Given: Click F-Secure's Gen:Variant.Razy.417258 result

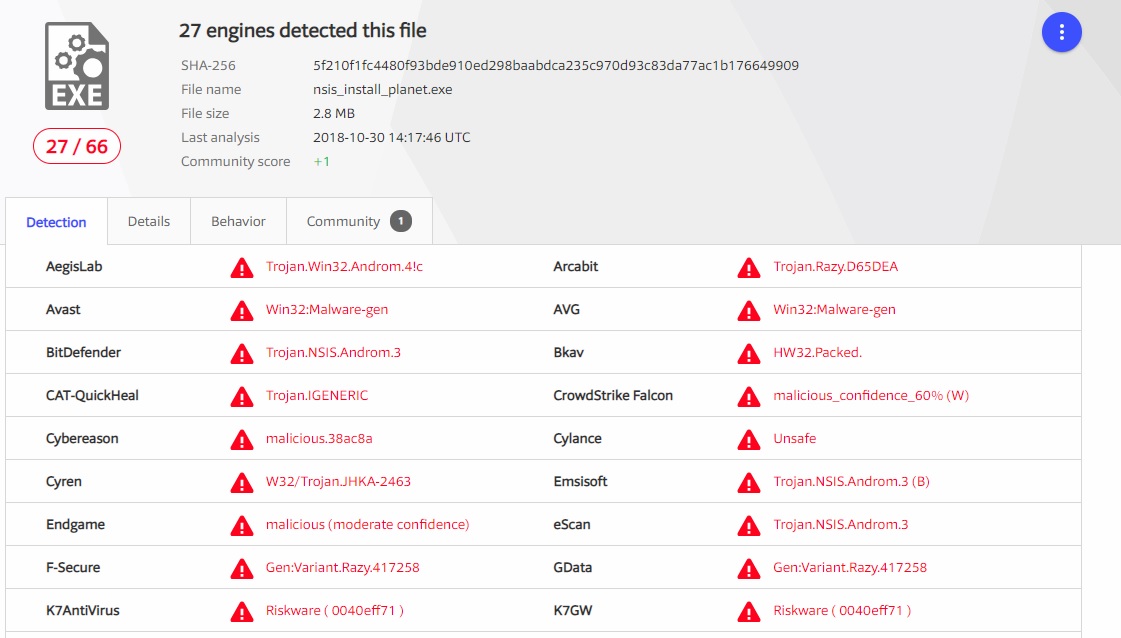Looking at the screenshot, I should click(x=342, y=567).
